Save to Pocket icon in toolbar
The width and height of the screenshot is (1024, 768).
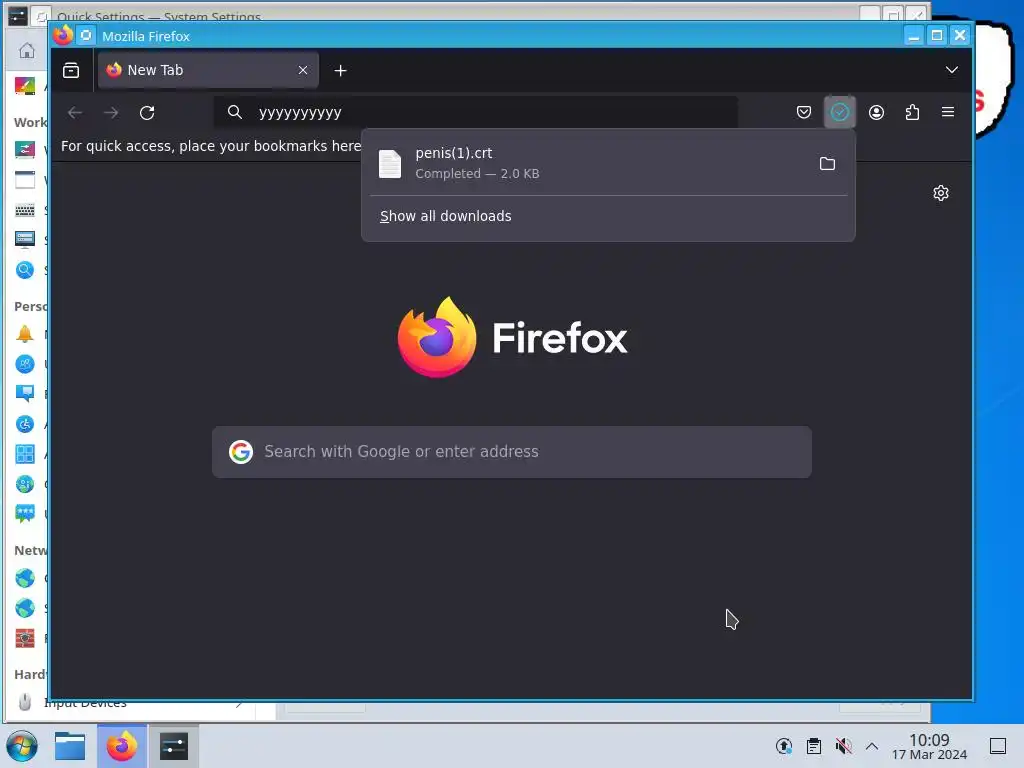[804, 112]
